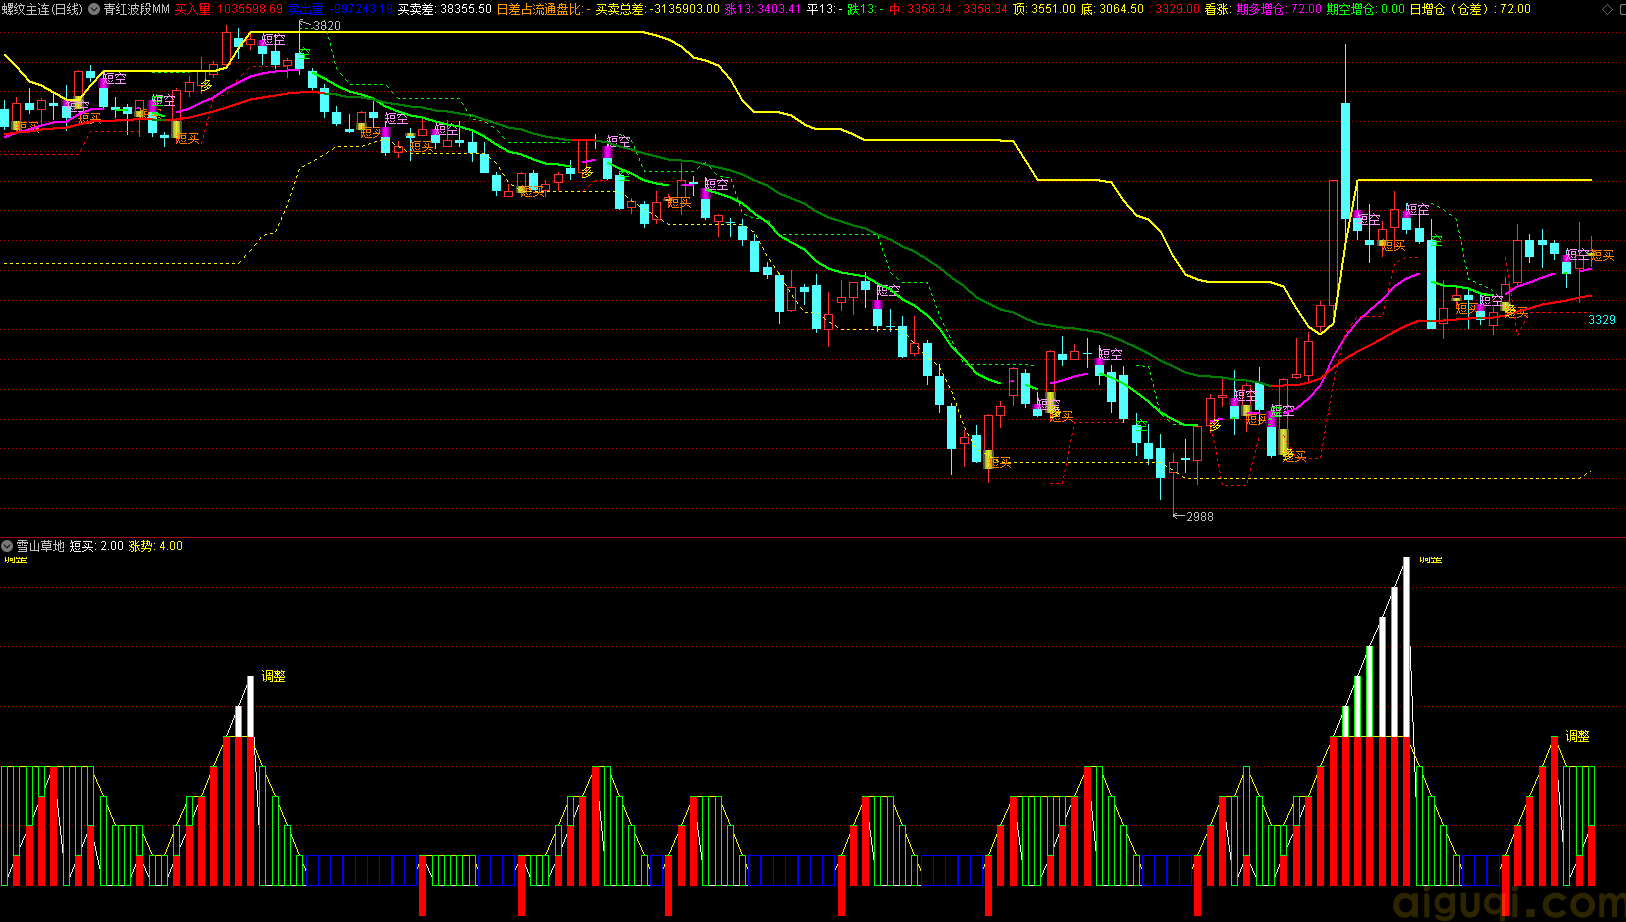Click the 短买: 2.00 value in the sub-panel
The image size is (1626, 922).
pos(97,546)
